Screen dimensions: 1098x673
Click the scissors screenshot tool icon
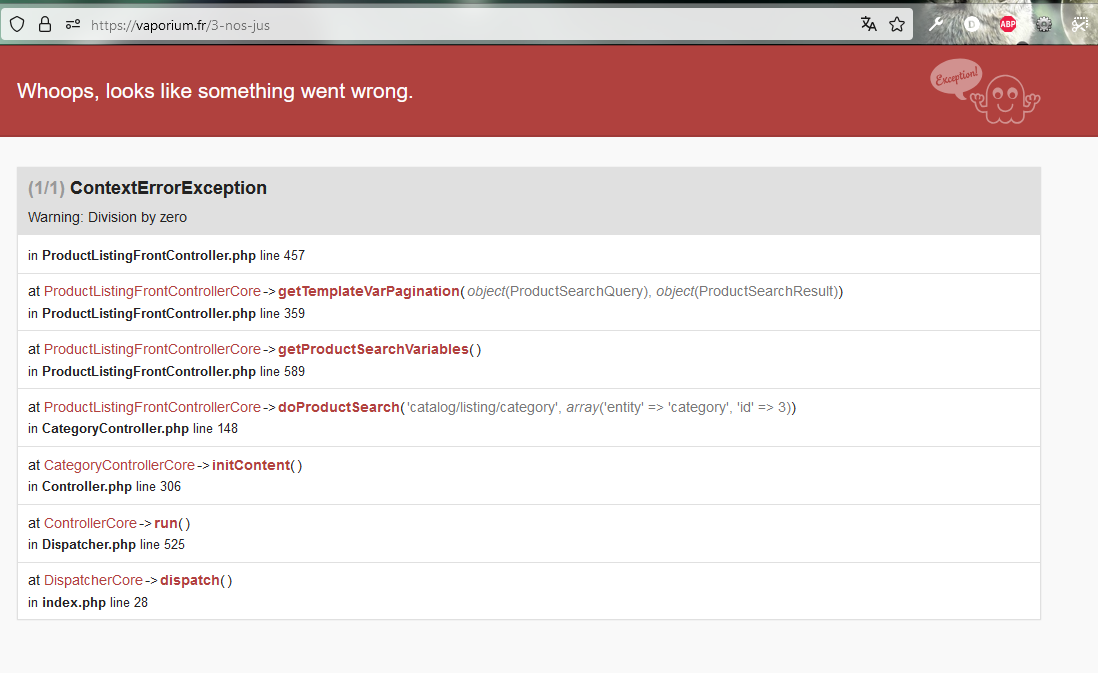point(1080,25)
